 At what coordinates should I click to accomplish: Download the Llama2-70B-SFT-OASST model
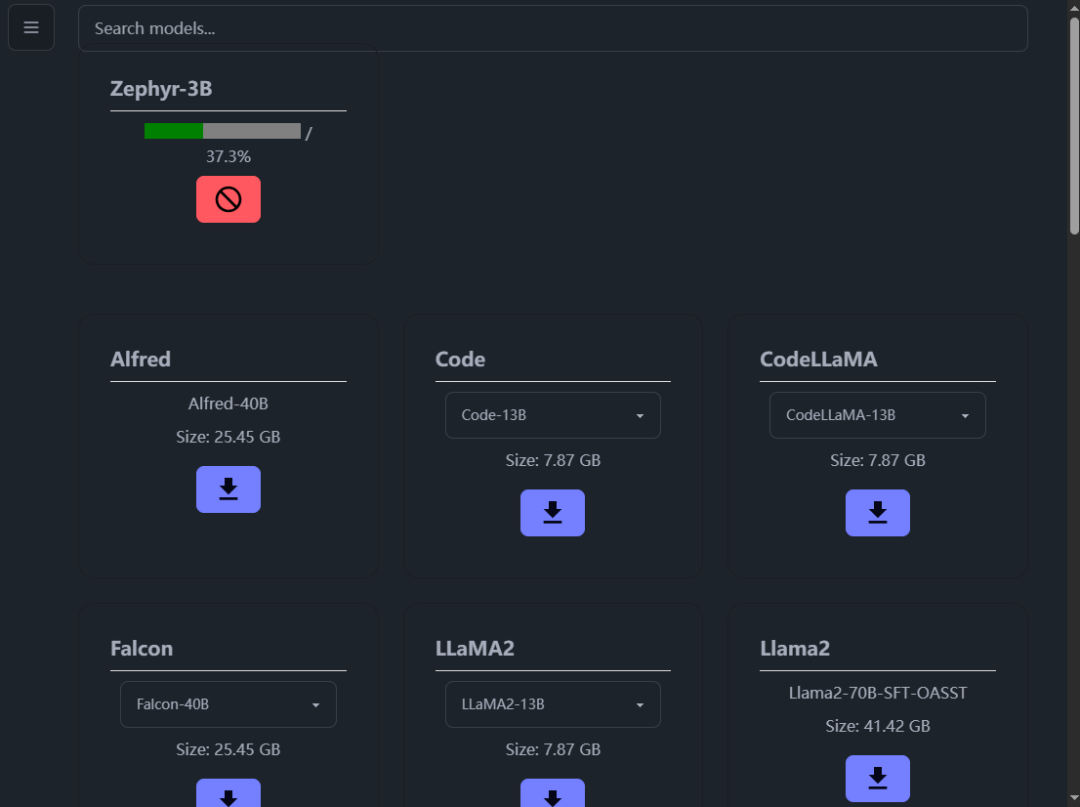click(x=878, y=779)
